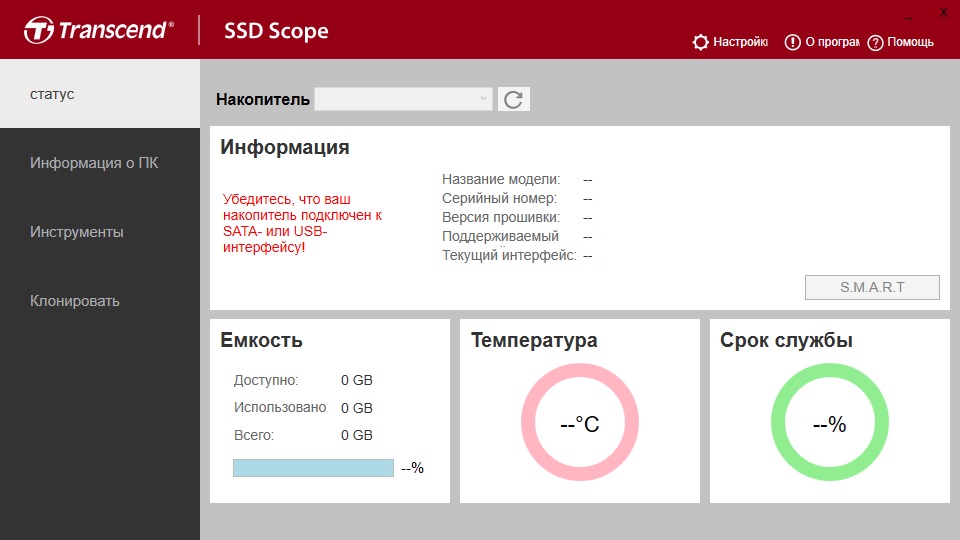Click the refresh drive list icon

(x=513, y=99)
